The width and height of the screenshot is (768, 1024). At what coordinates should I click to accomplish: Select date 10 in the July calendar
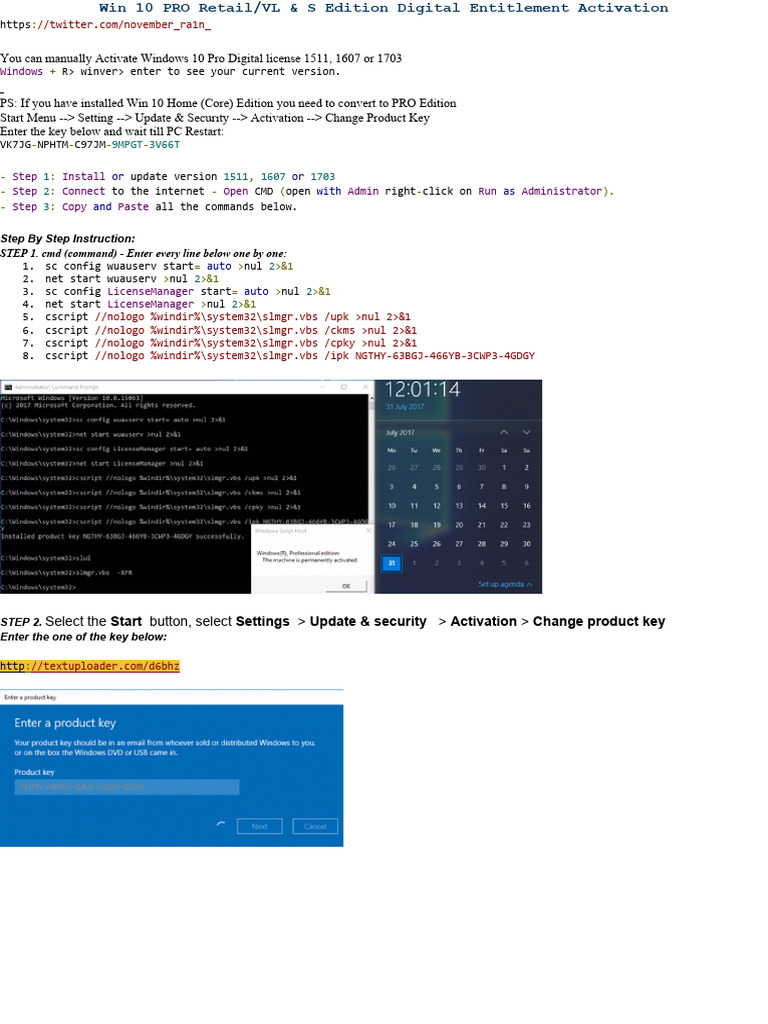point(392,505)
